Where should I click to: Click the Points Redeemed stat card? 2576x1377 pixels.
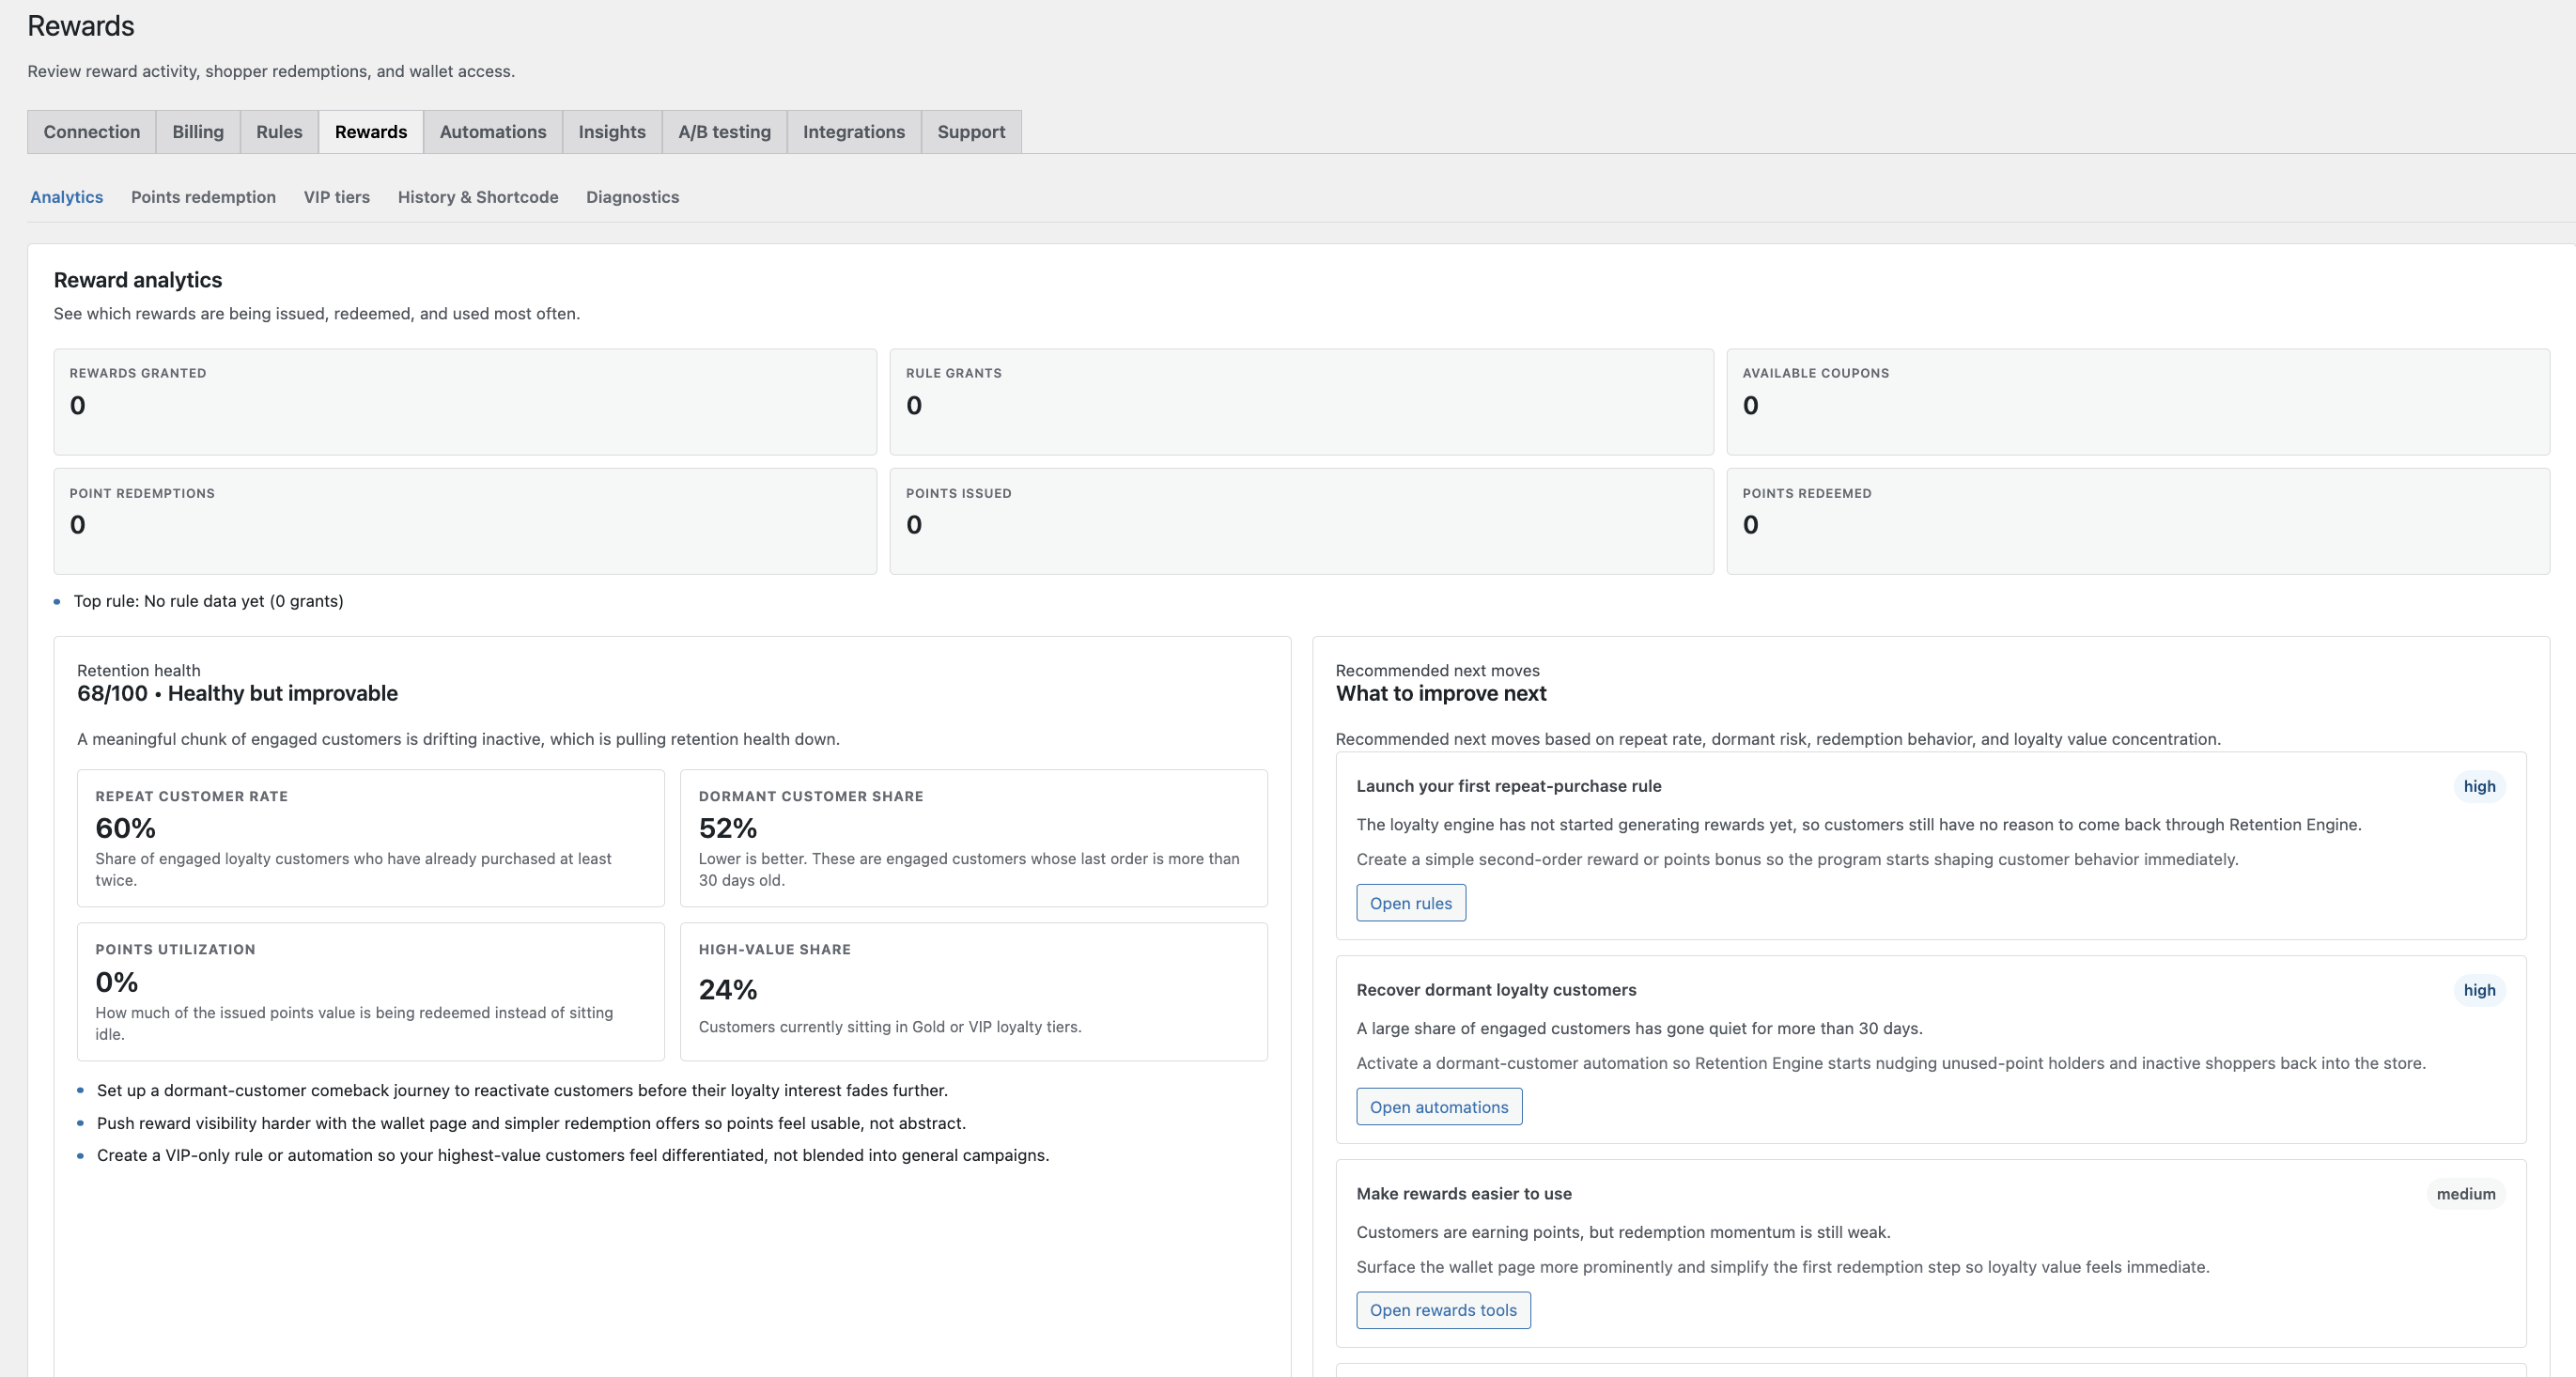point(2138,521)
